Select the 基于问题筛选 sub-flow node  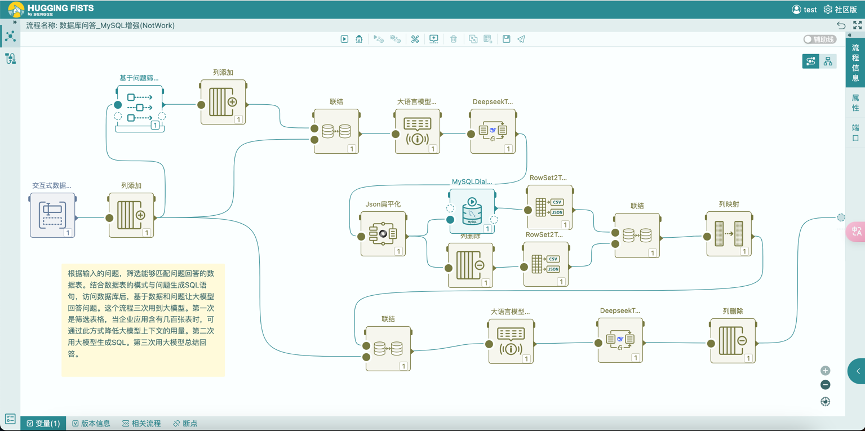click(x=140, y=109)
